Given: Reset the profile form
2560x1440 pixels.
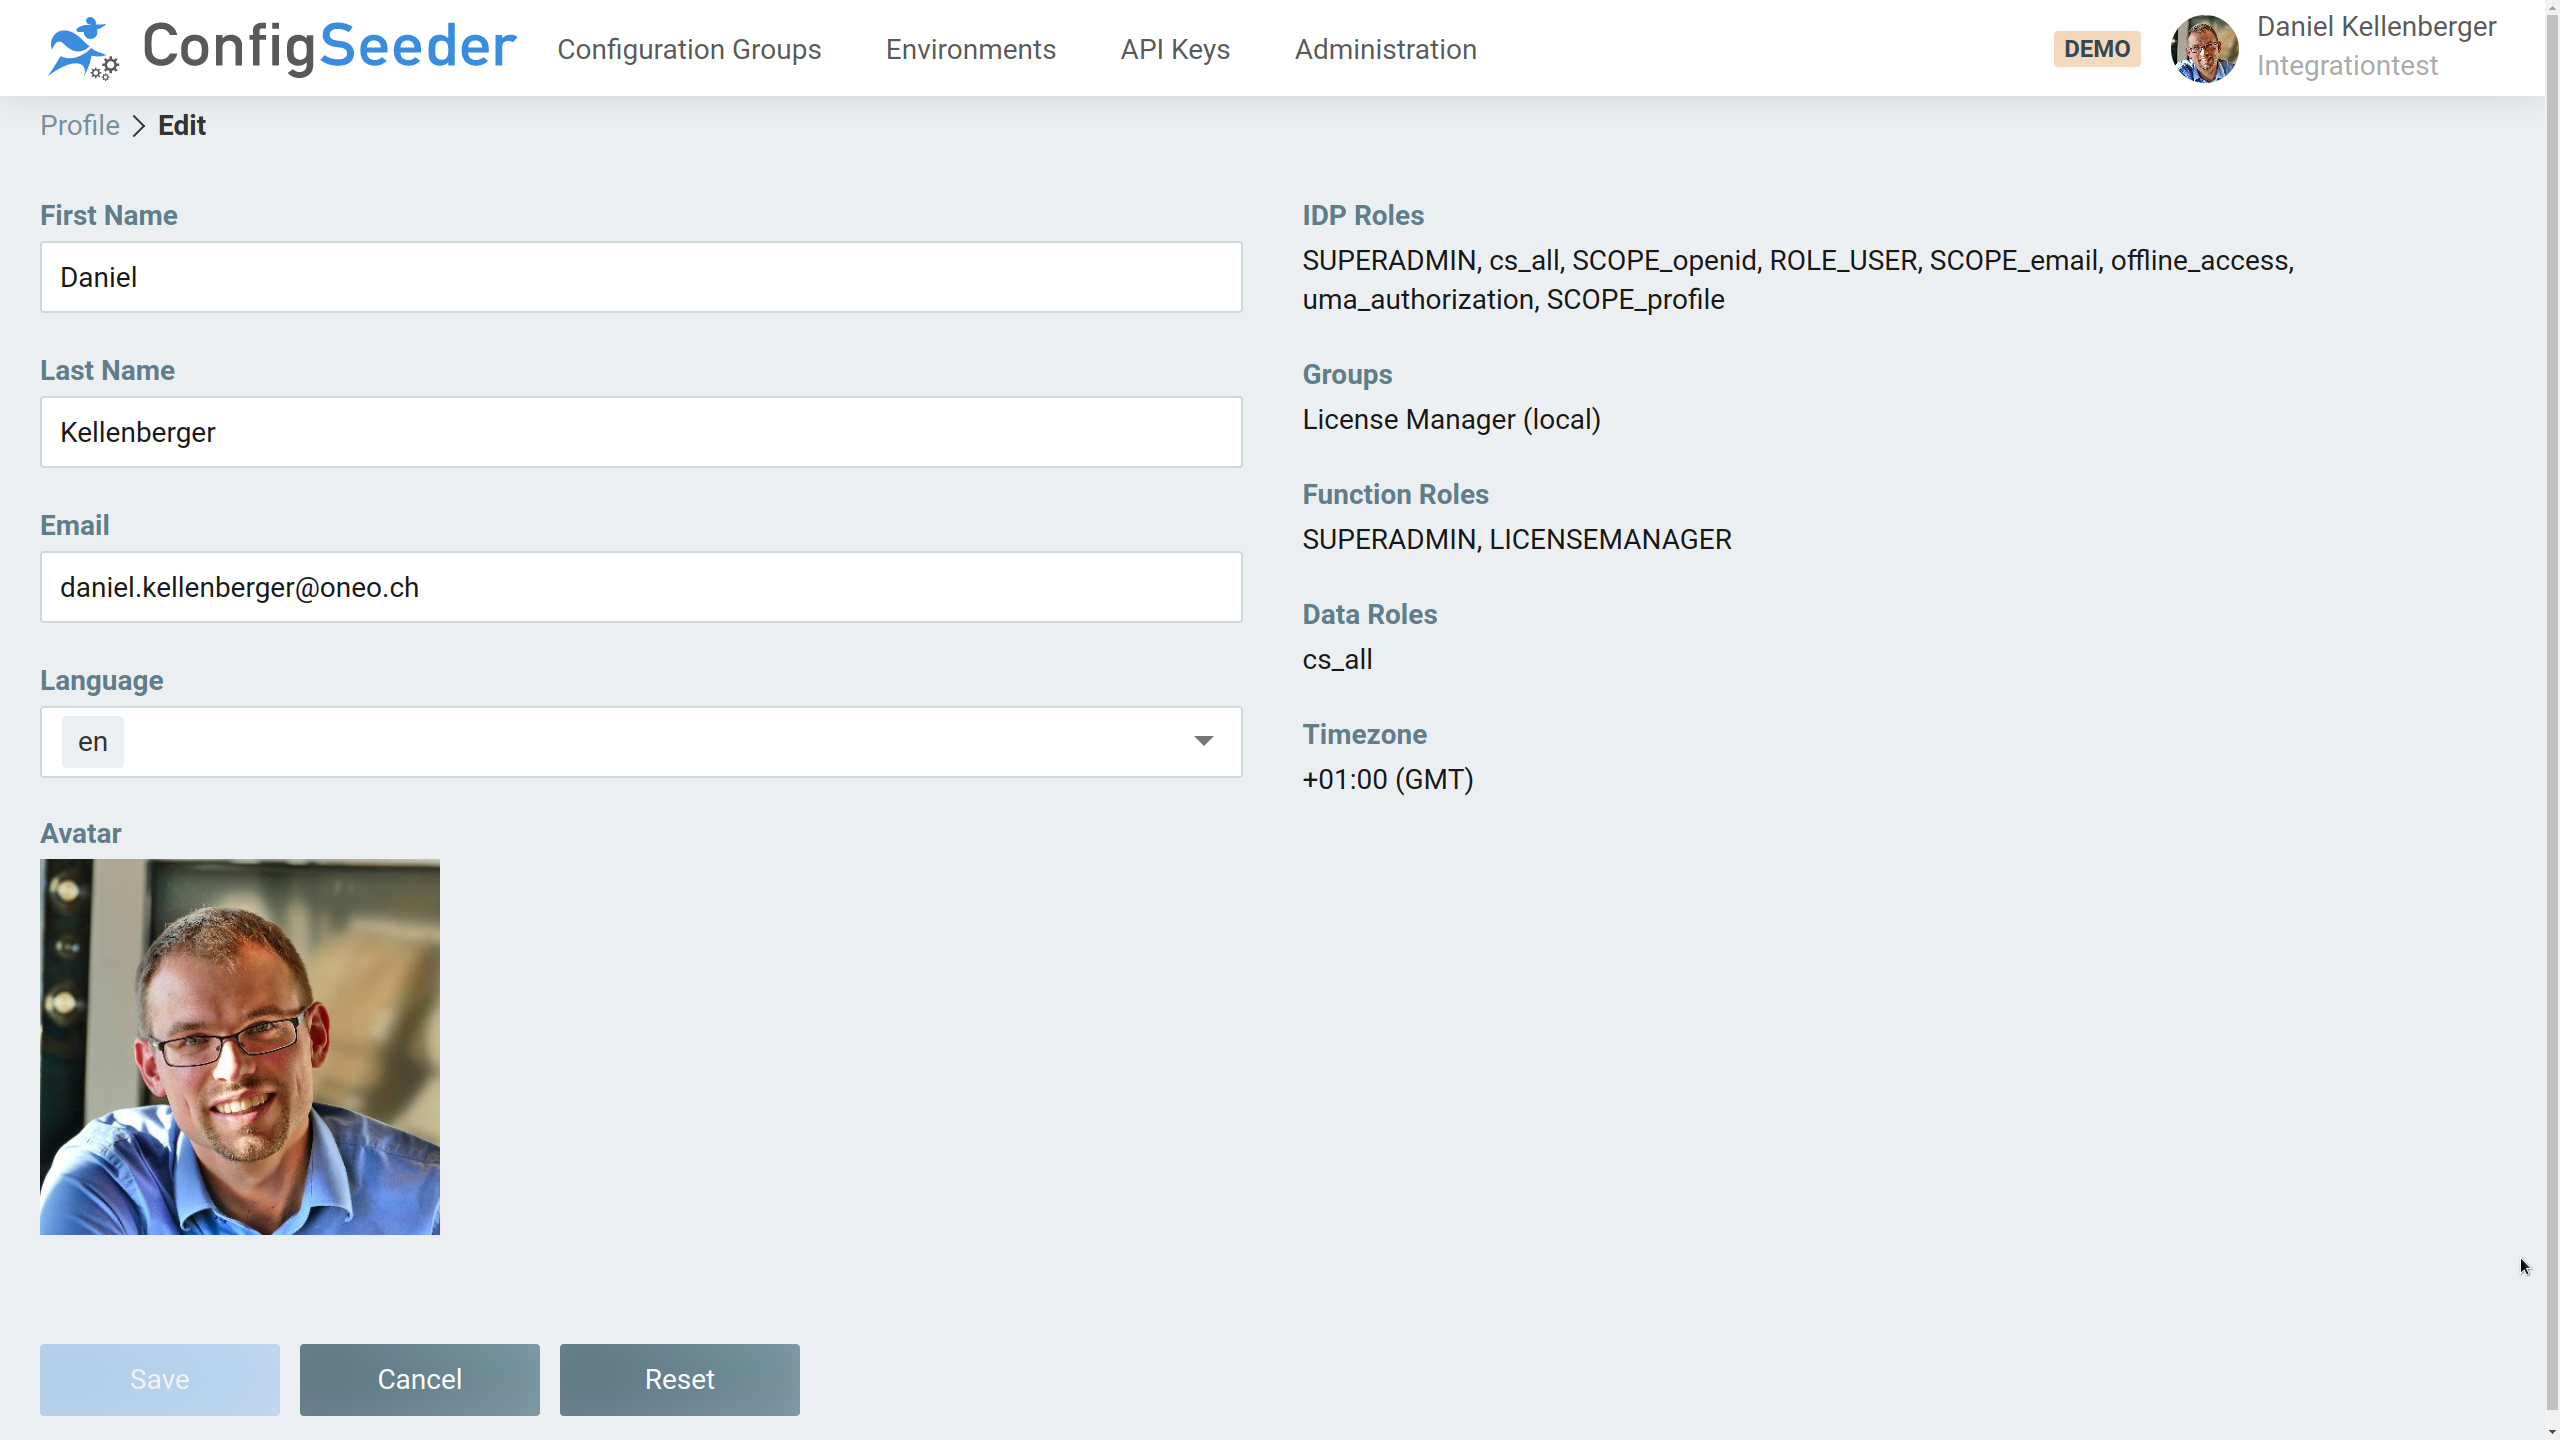Looking at the screenshot, I should 679,1379.
